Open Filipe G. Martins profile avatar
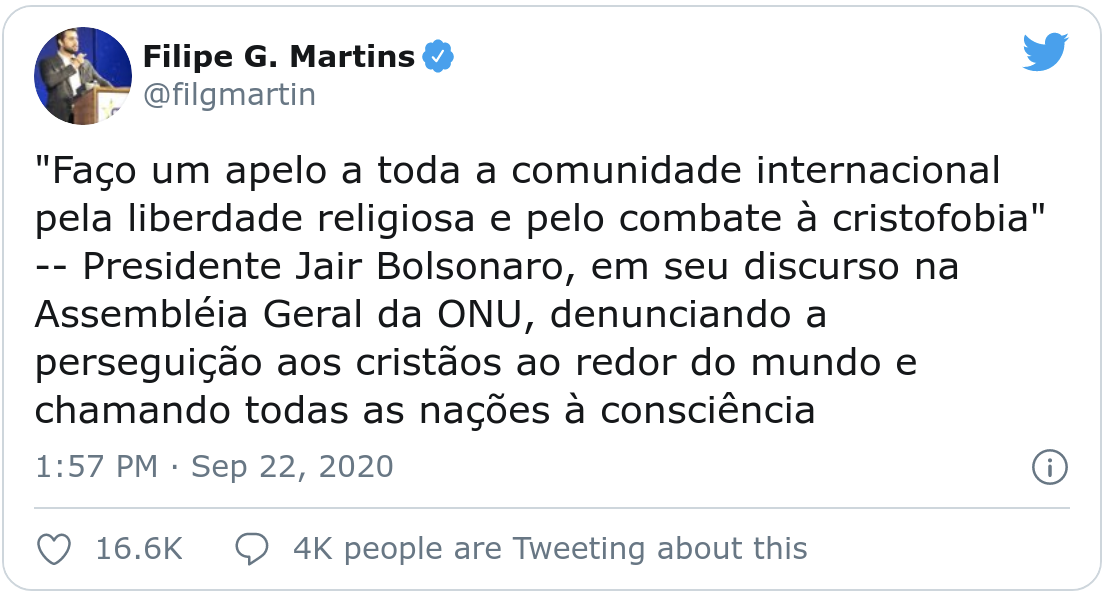Image resolution: width=1108 pixels, height=603 pixels. coord(83,76)
